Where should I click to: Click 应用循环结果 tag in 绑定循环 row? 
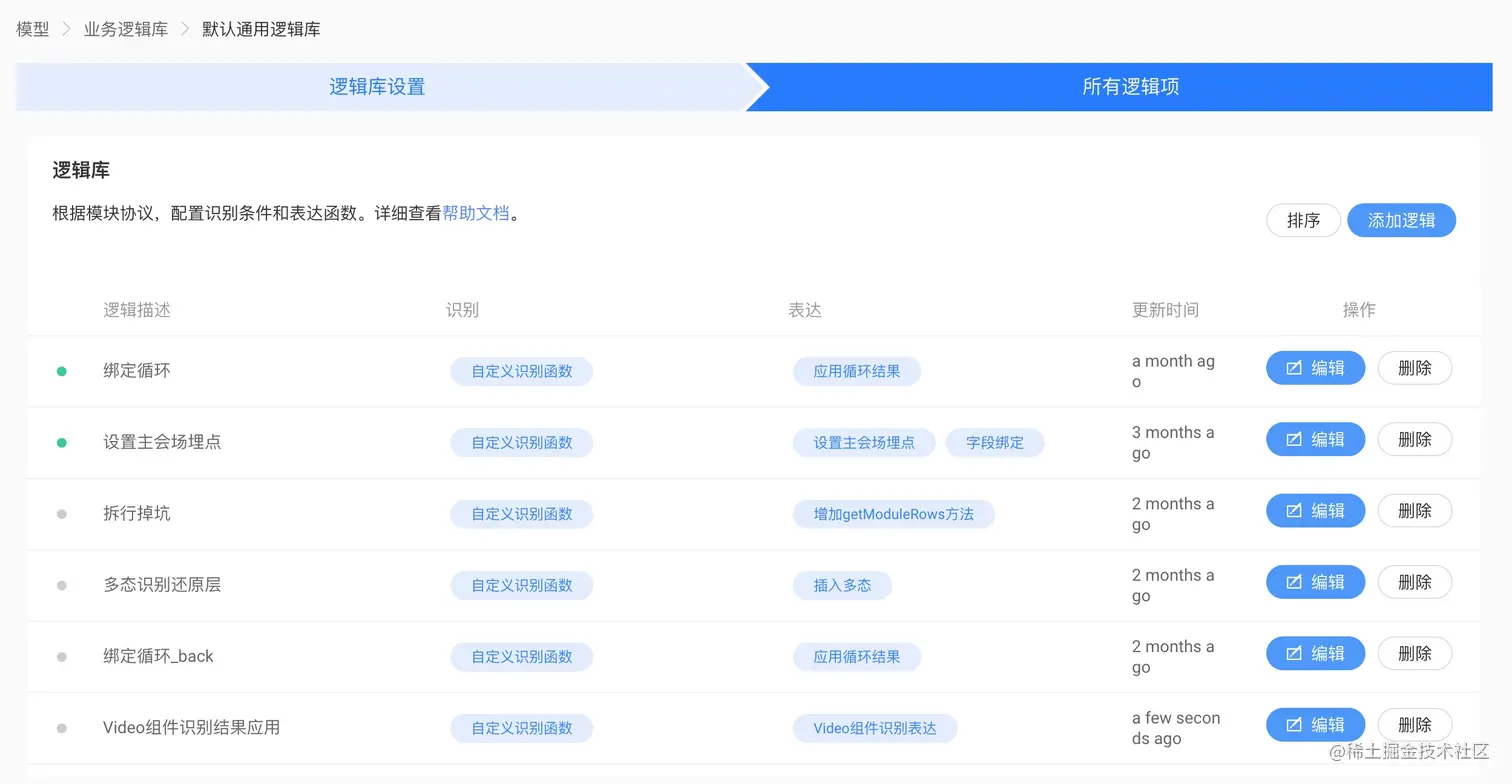pos(857,371)
